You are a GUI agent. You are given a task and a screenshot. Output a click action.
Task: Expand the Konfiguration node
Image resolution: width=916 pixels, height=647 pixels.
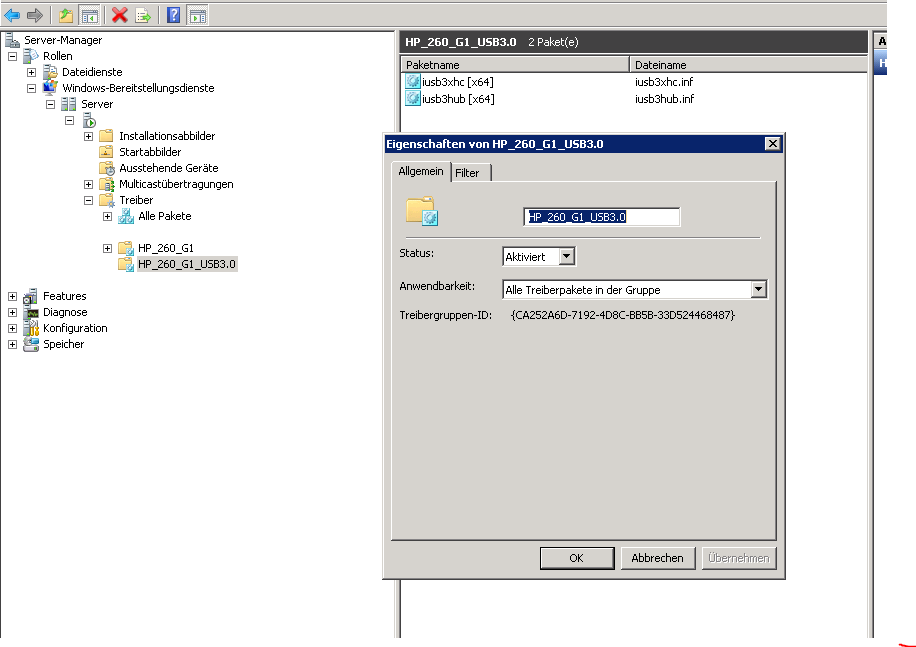12,329
